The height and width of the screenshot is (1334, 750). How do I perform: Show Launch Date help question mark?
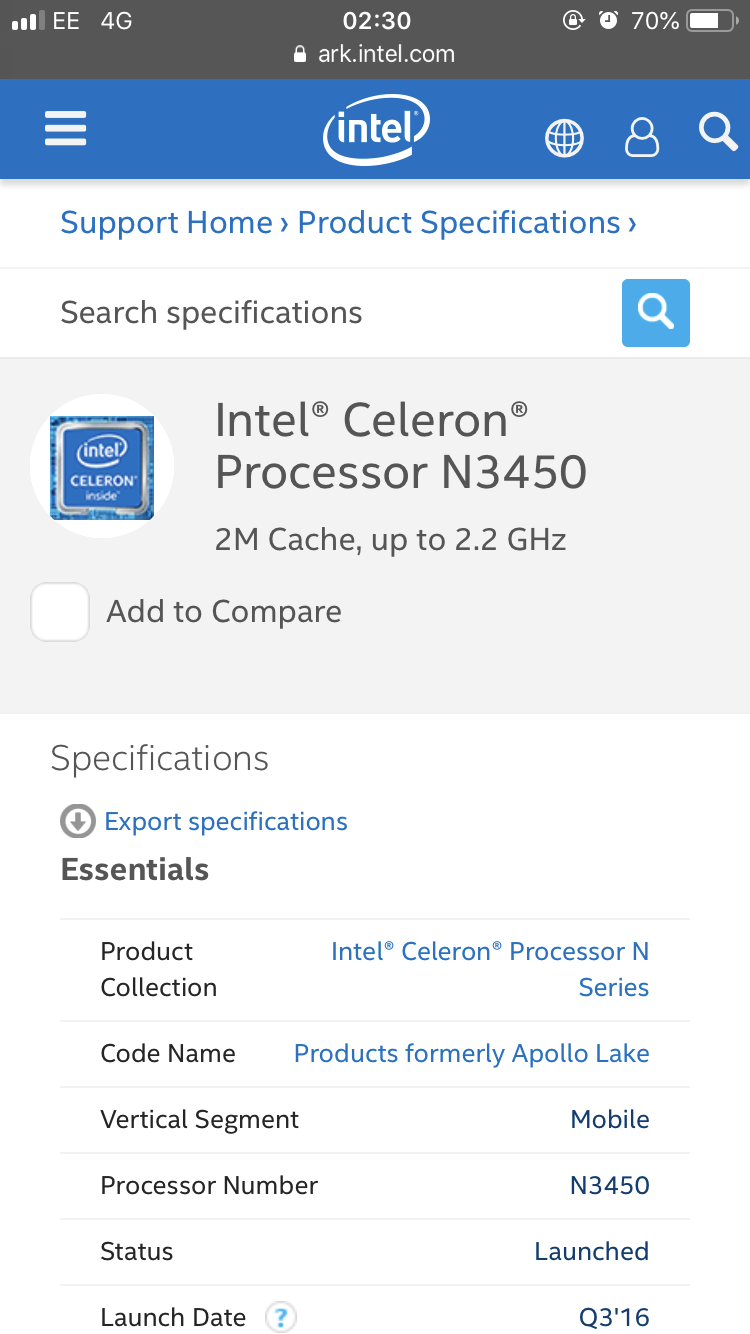tap(281, 1317)
